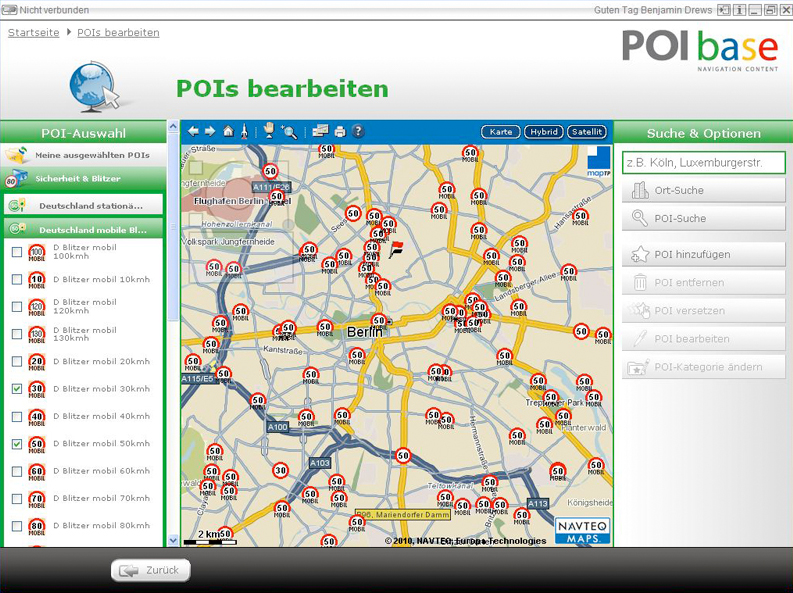Uncheck D Blitzer mobil 30kmh

tap(17, 389)
